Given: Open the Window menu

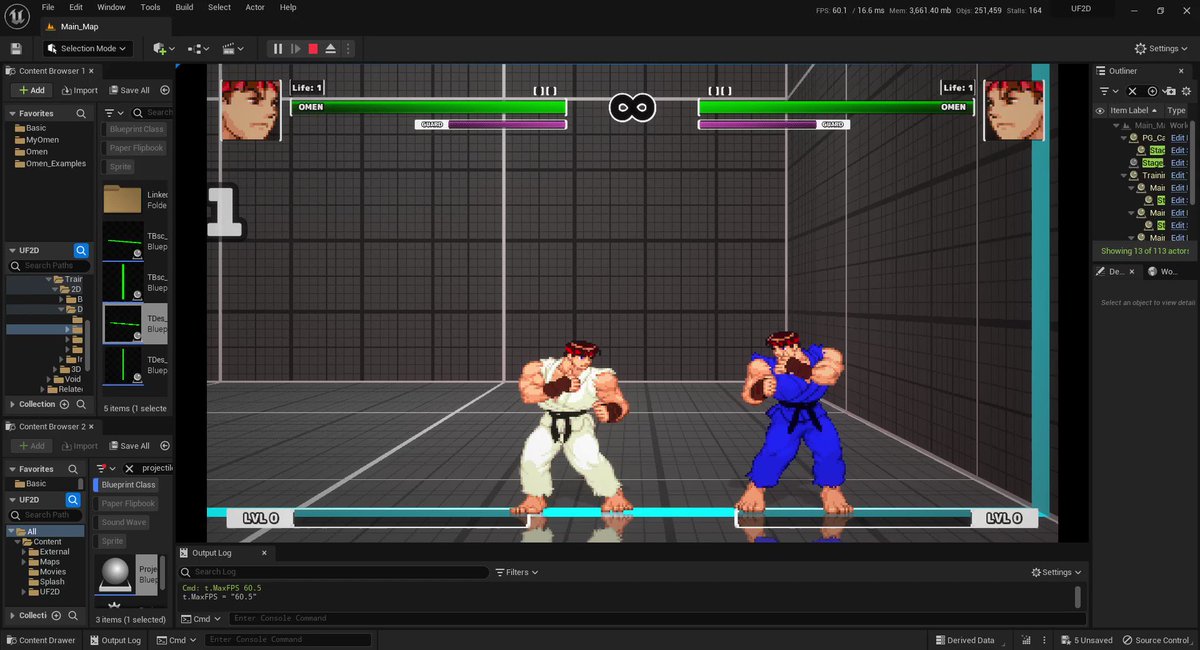Looking at the screenshot, I should [x=111, y=7].
